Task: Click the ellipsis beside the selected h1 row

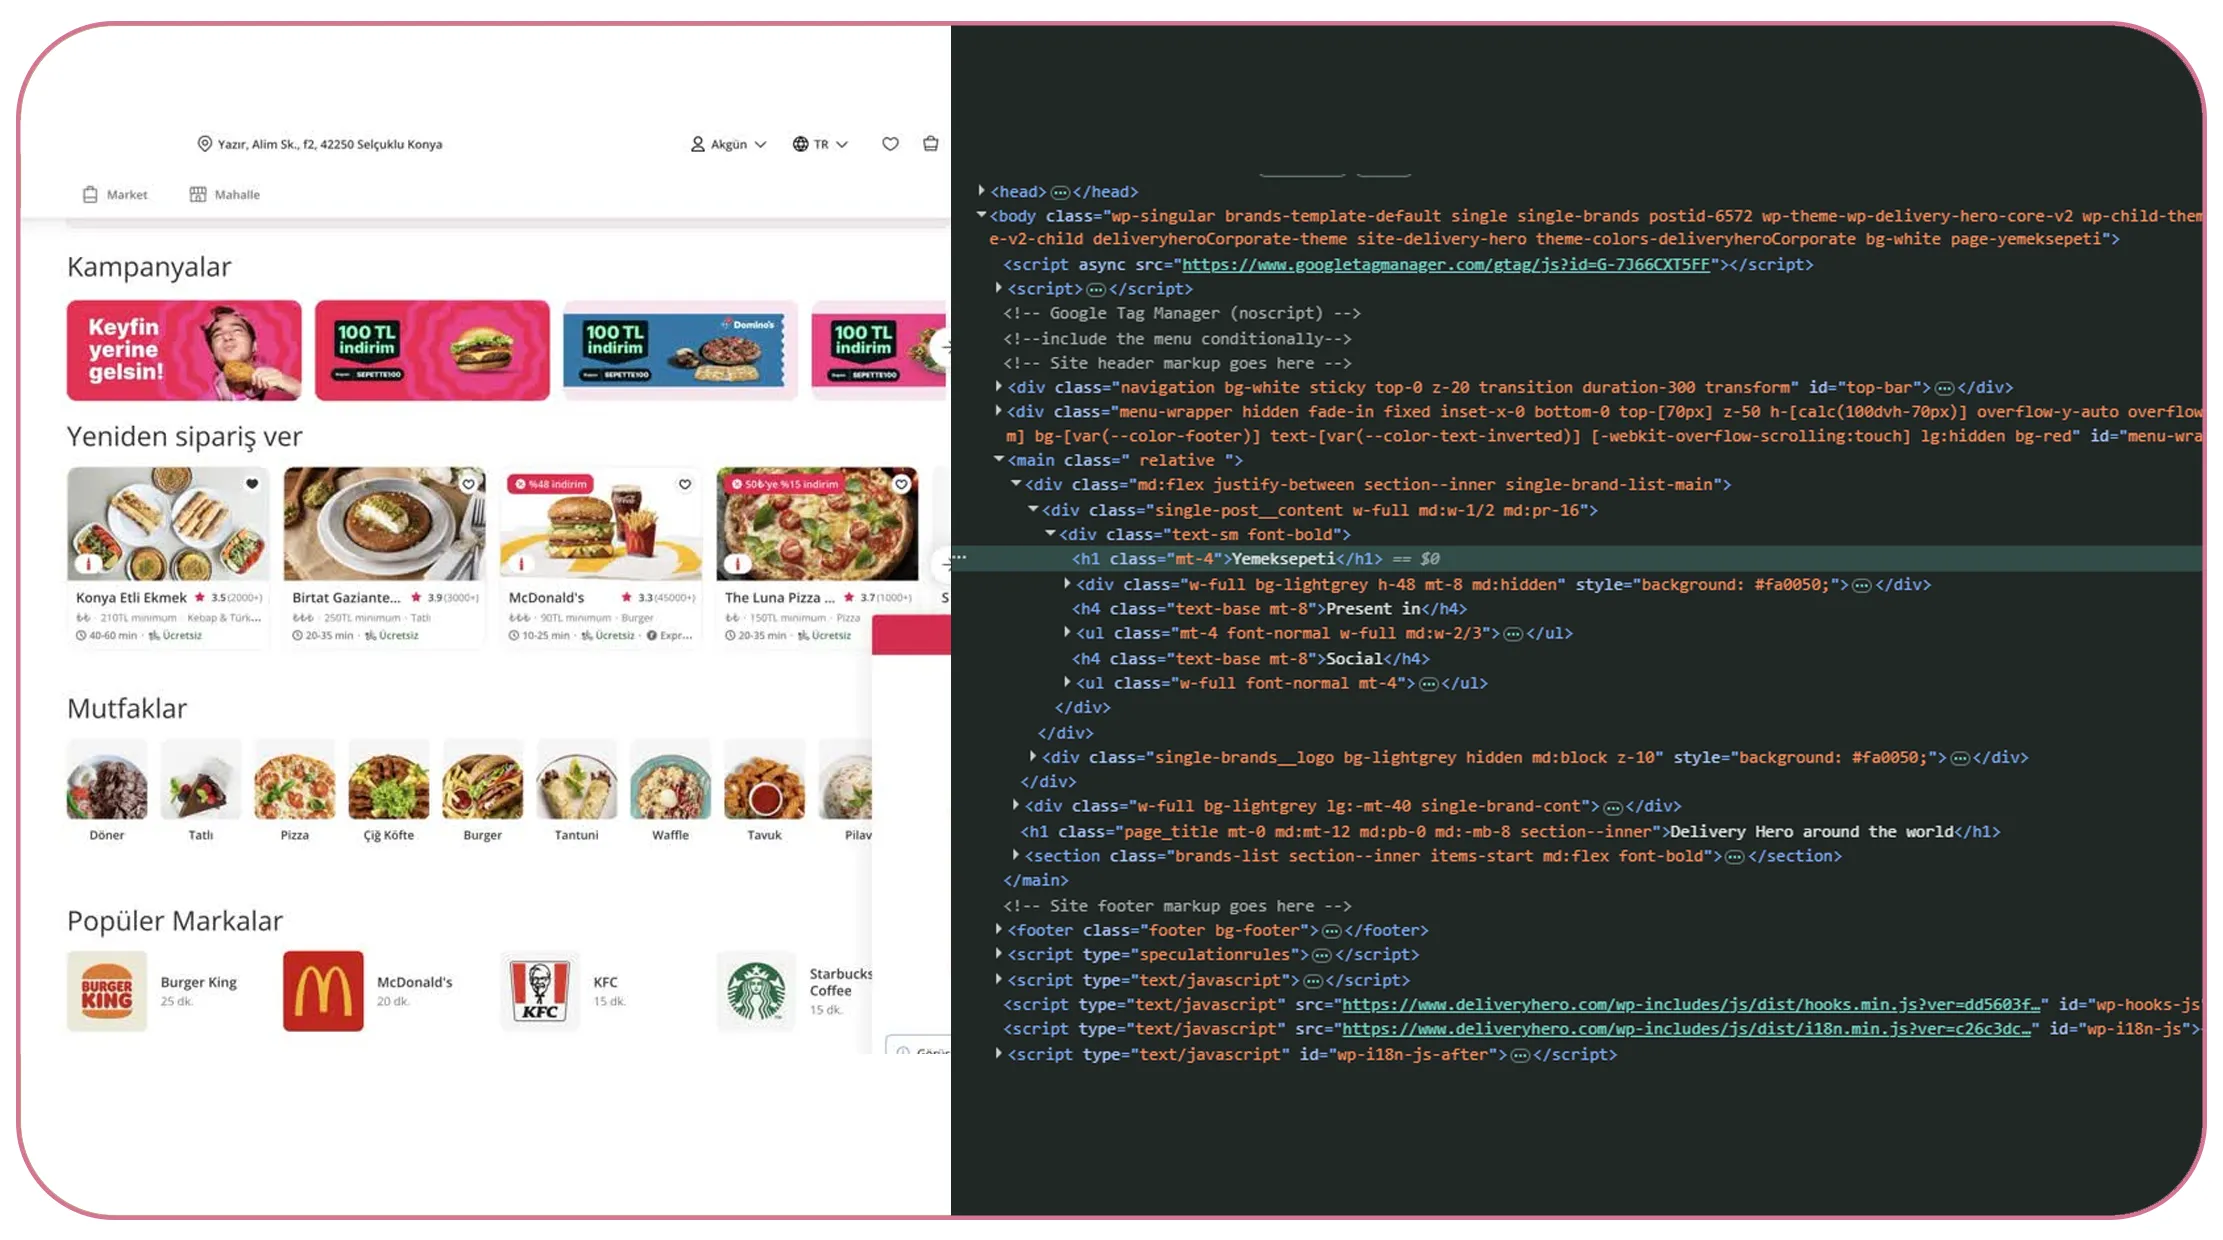Action: [x=959, y=557]
